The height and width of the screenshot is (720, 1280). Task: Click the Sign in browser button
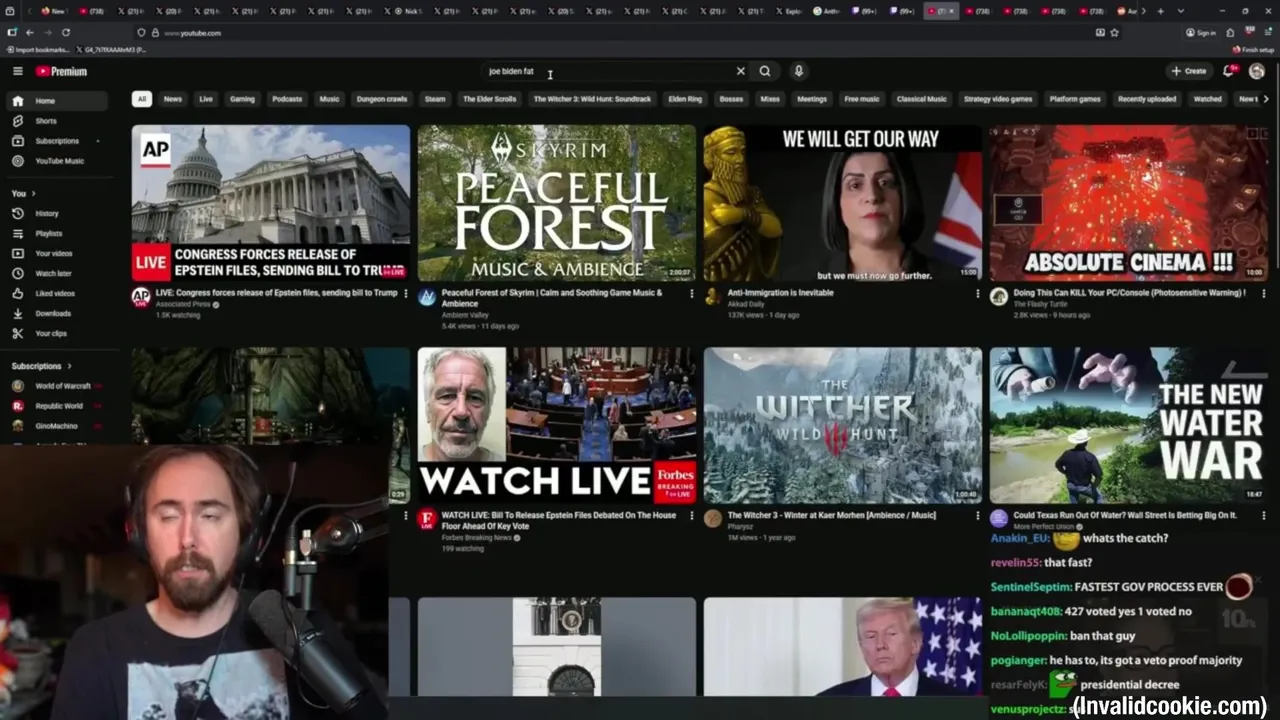[1201, 33]
